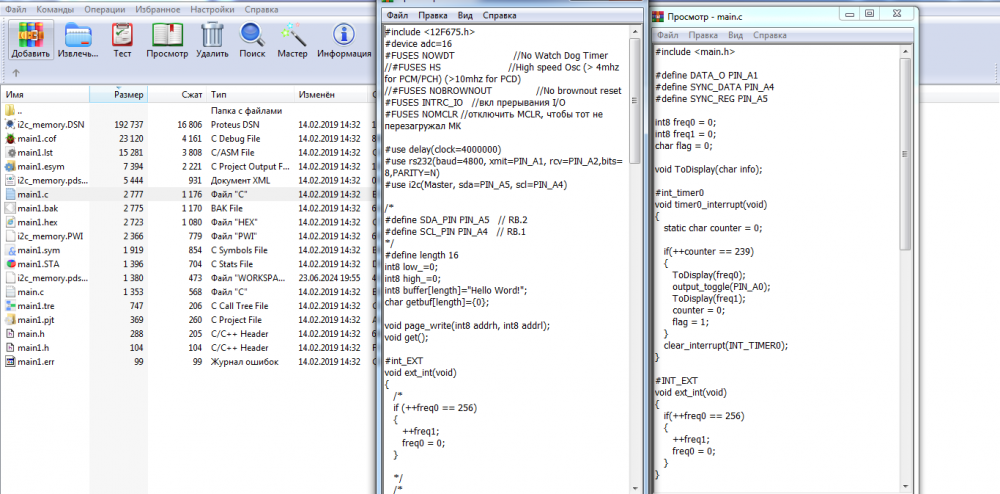Open Команды menu in WinRAR
Image resolution: width=1000 pixels, height=494 pixels.
pos(55,10)
